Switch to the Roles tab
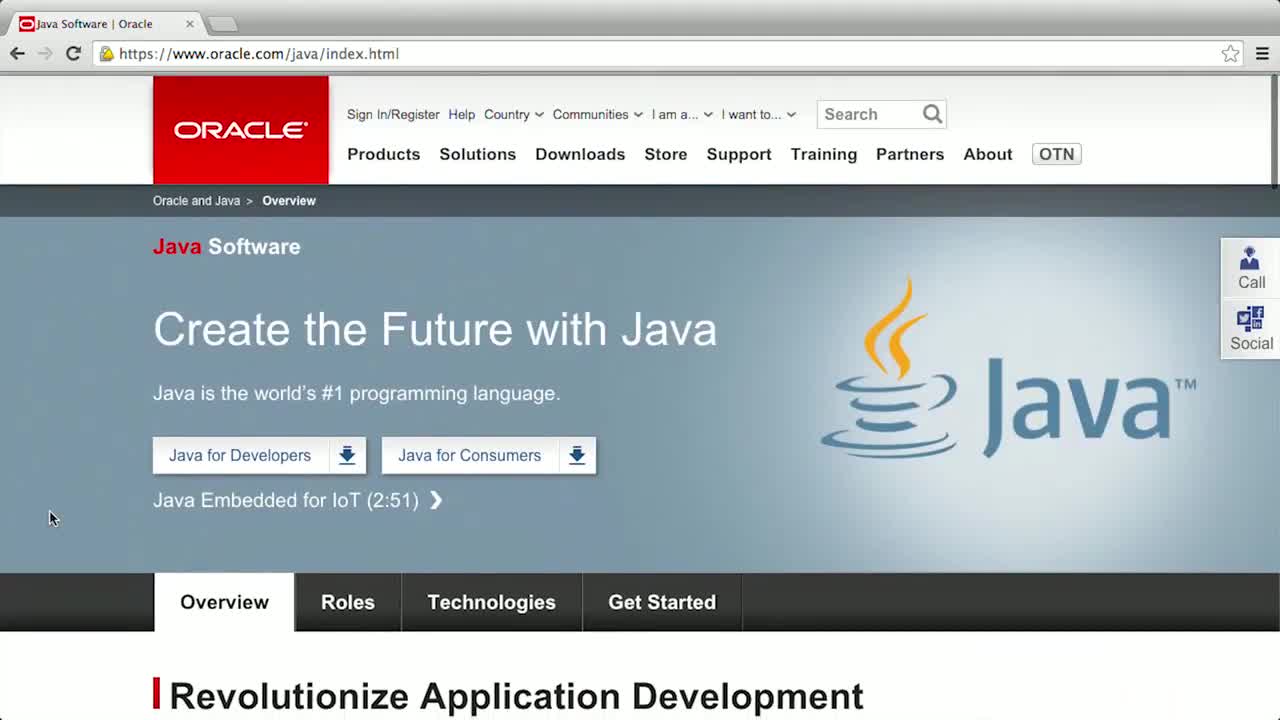This screenshot has height=720, width=1280. 348,602
